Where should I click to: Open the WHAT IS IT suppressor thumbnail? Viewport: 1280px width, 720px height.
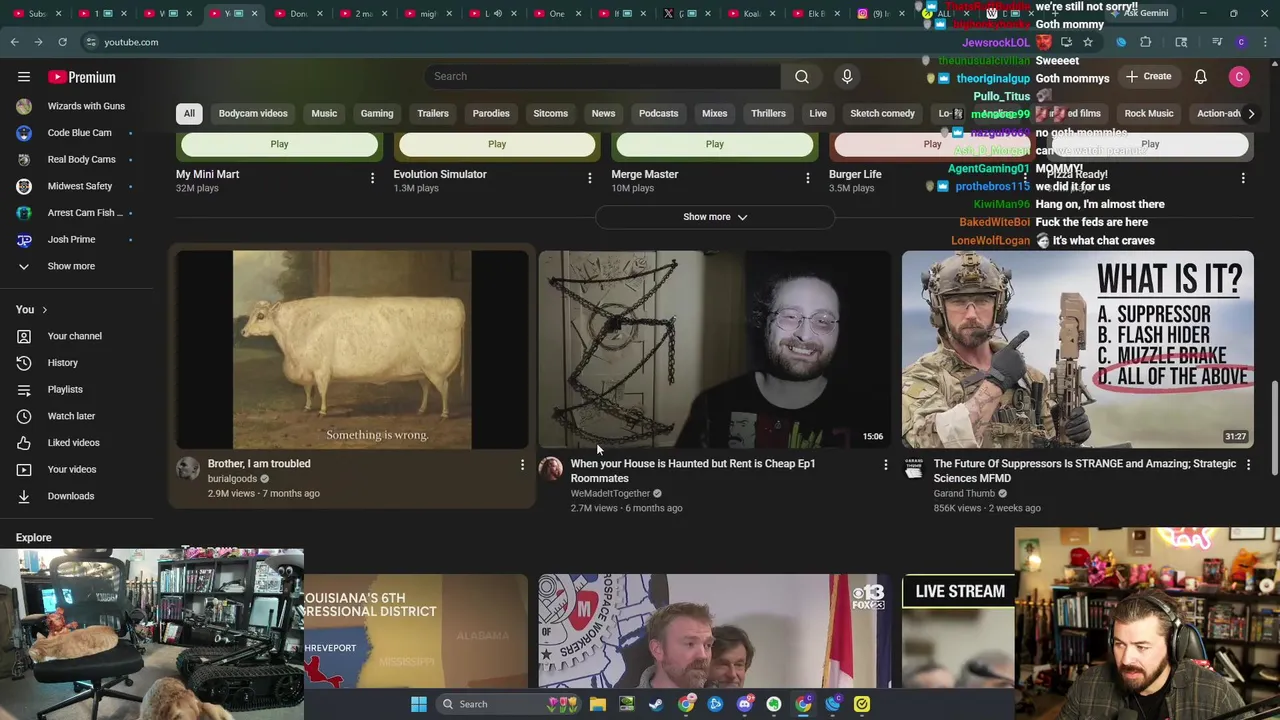coord(1078,349)
